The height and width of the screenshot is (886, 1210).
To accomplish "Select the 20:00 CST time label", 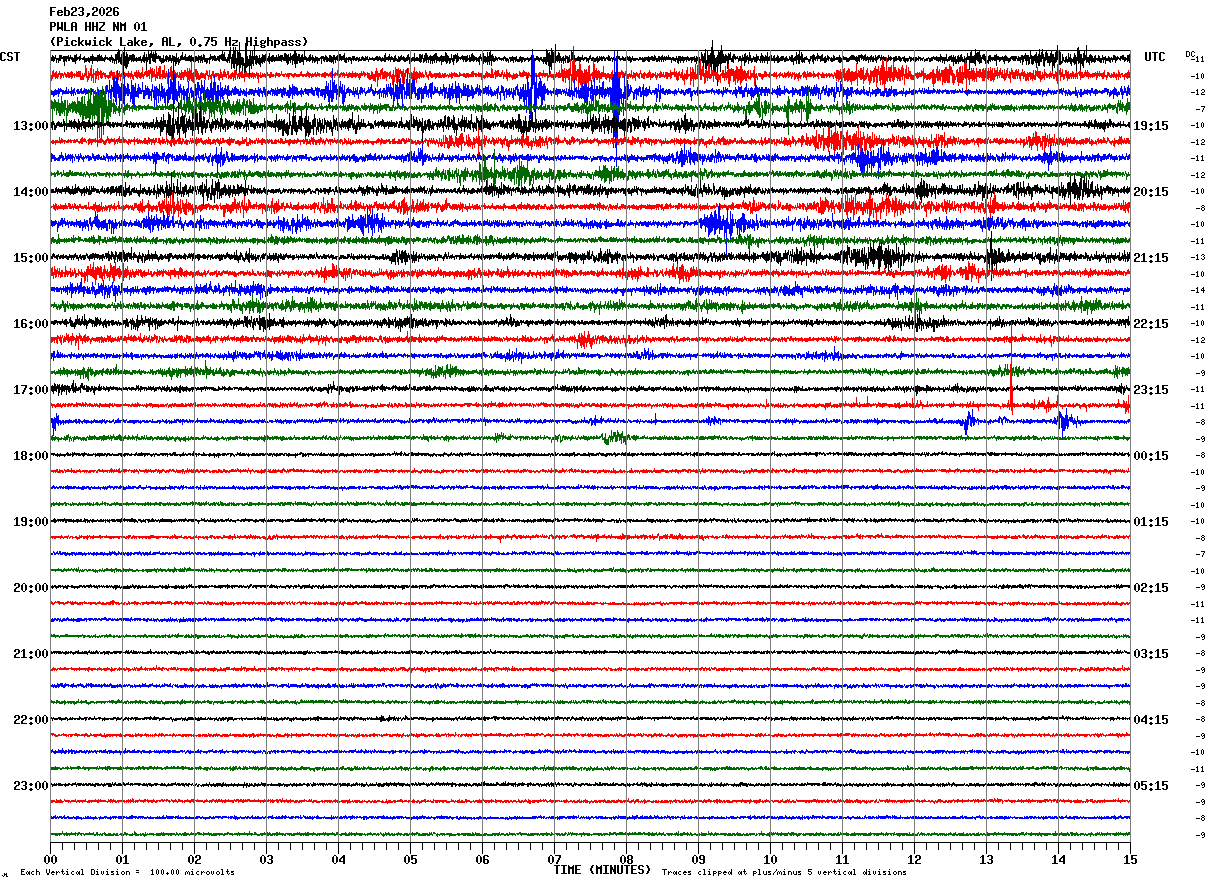I will (31, 588).
